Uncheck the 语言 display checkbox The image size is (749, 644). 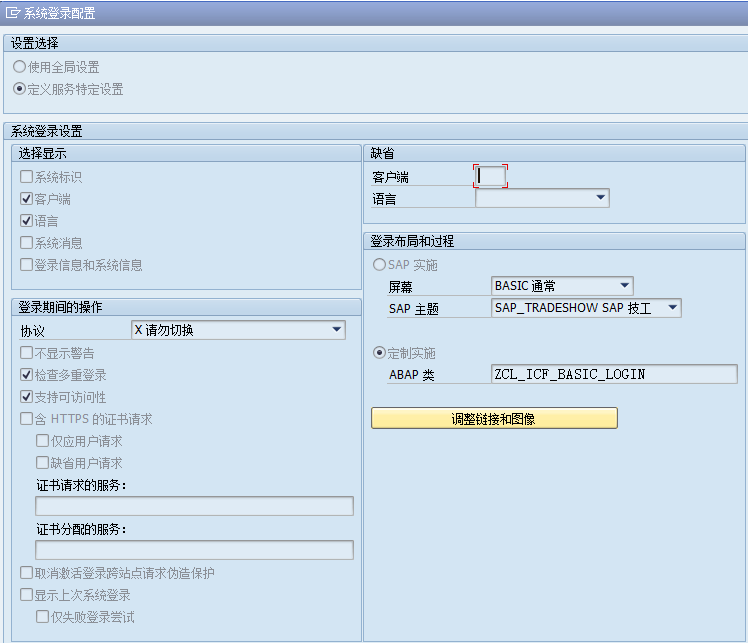pos(26,221)
